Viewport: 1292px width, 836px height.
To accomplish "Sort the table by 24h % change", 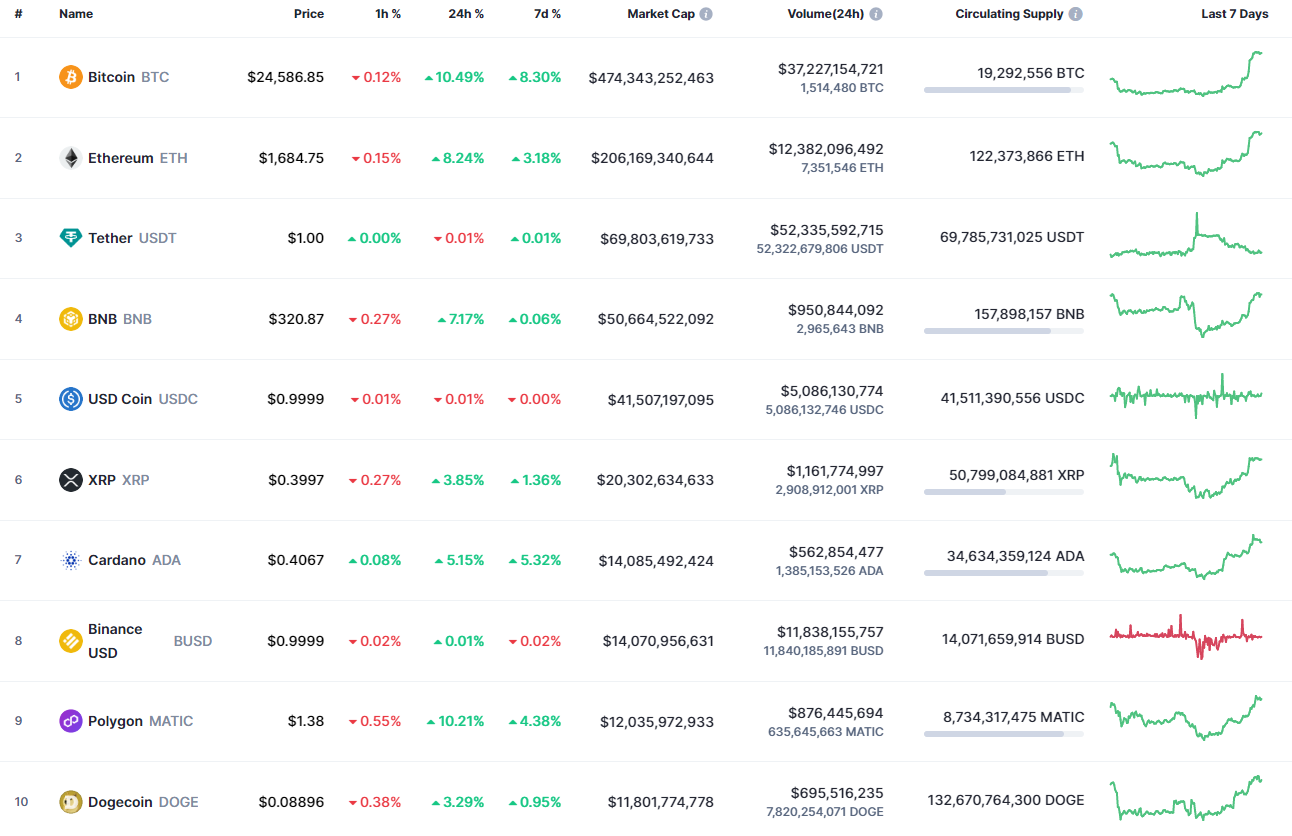I will [x=466, y=13].
